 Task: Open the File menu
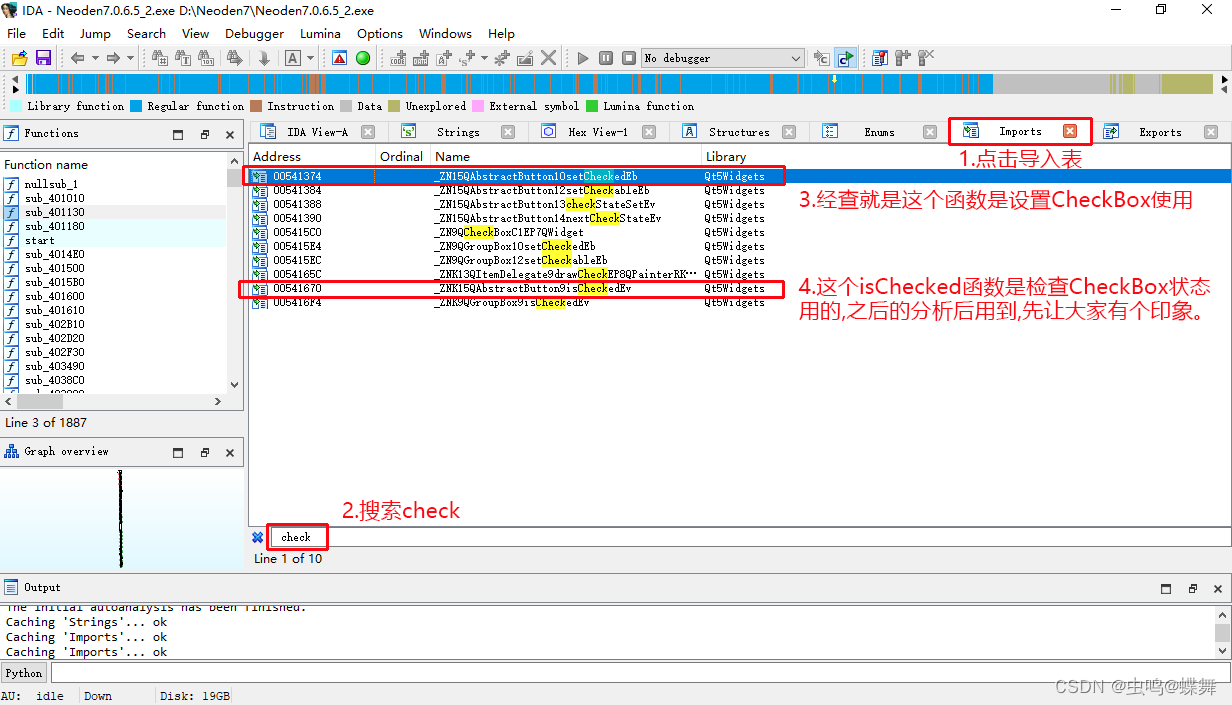(16, 33)
